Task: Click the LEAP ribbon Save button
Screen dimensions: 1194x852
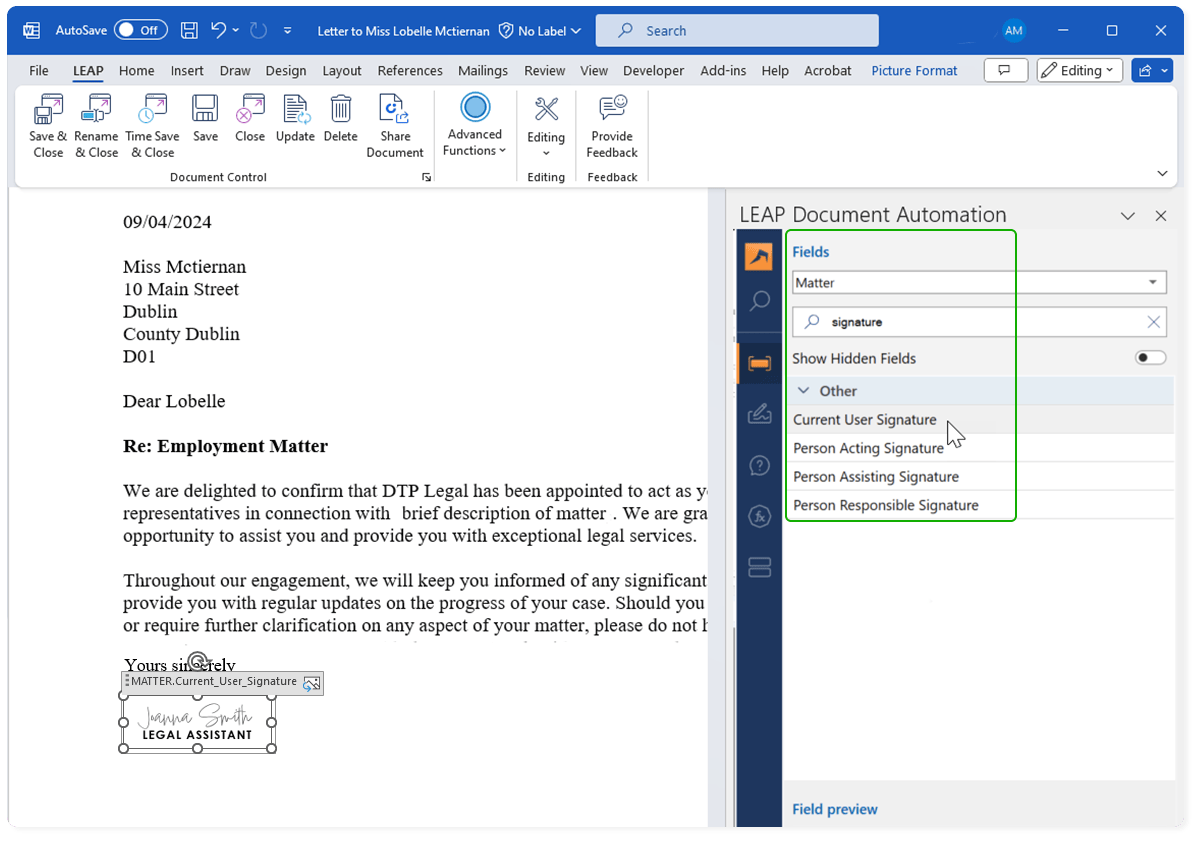Action: click(x=205, y=119)
